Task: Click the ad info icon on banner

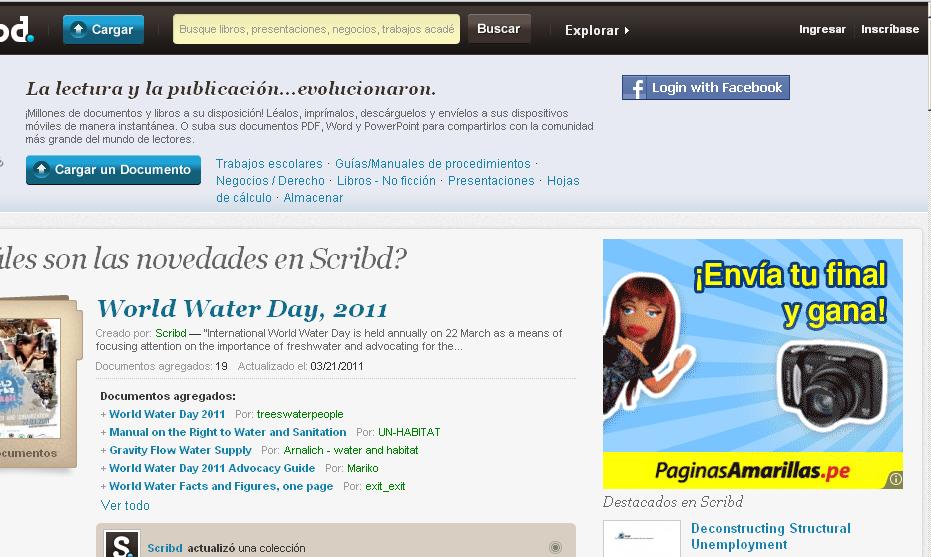Action: coord(895,479)
